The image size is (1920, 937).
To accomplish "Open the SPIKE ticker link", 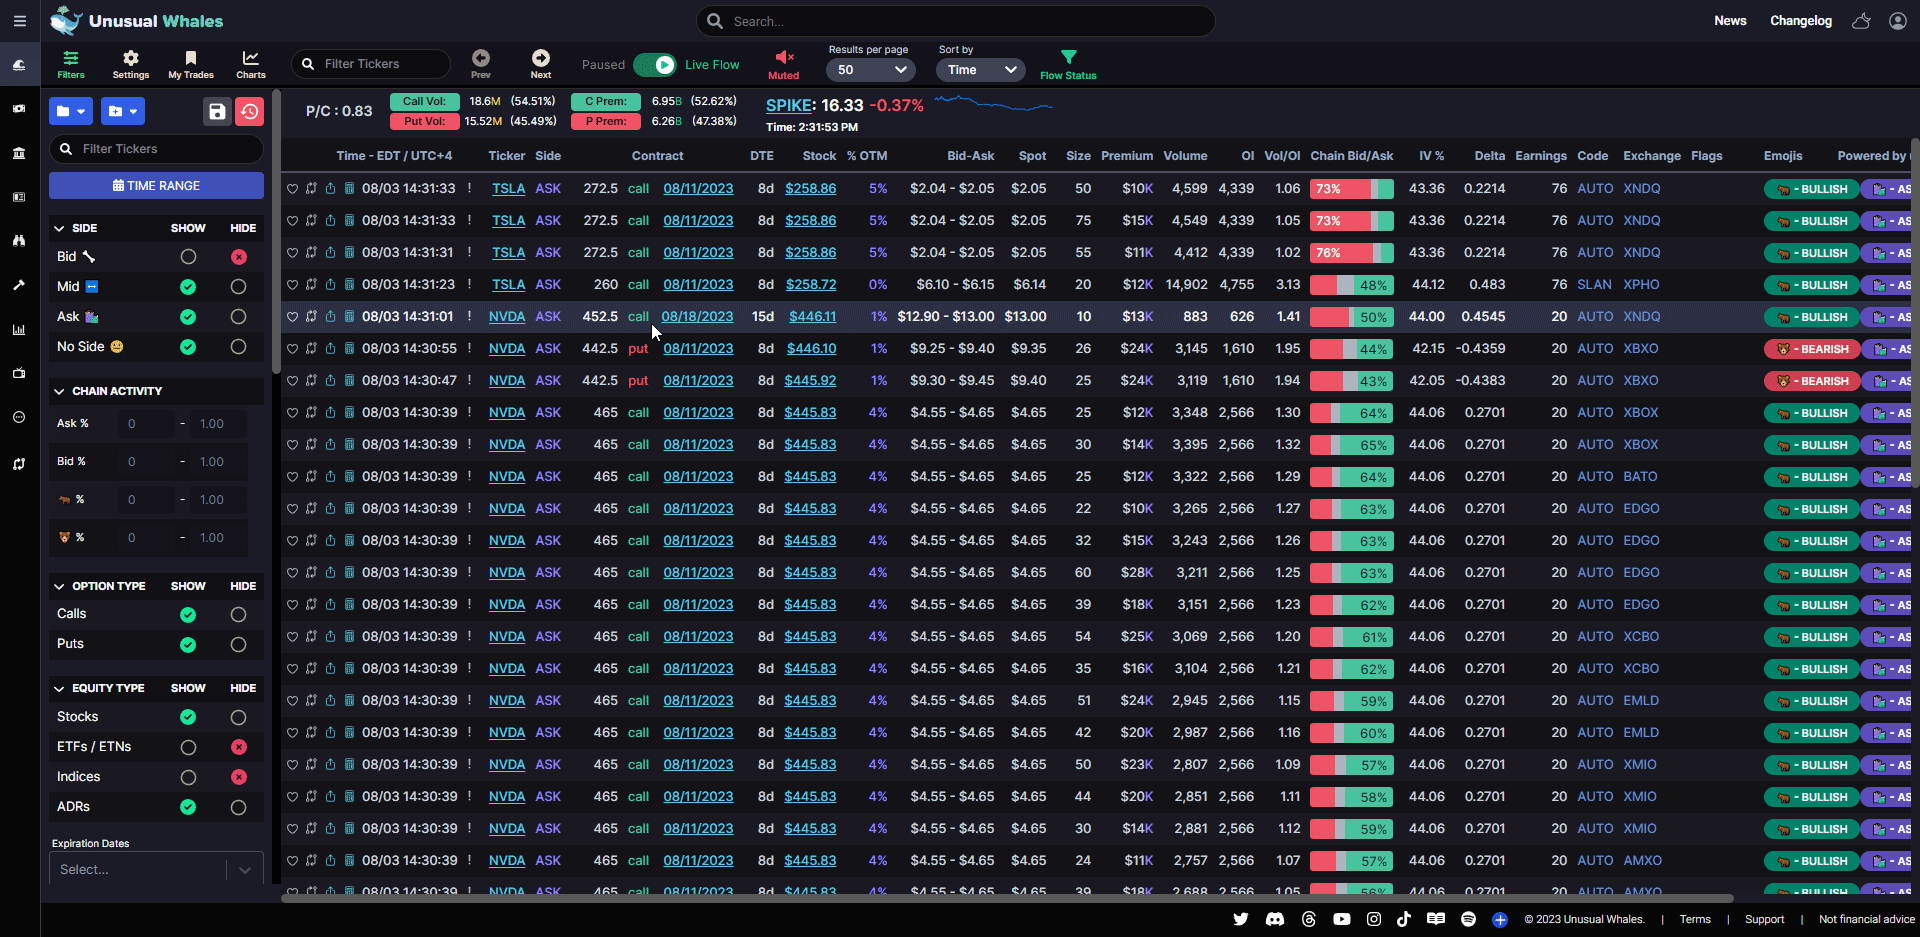I will pos(789,105).
